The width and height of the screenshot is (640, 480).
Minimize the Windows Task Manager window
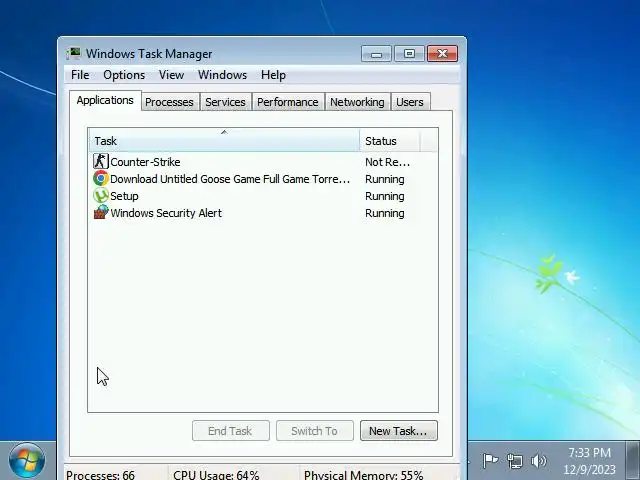[x=376, y=53]
